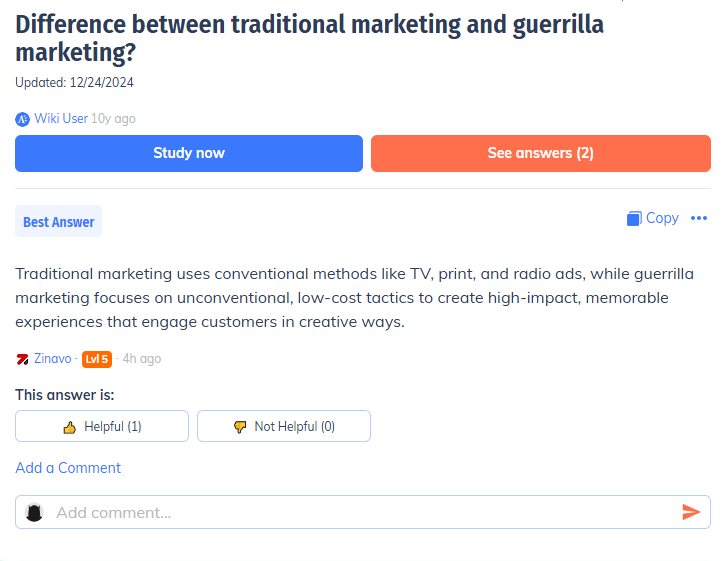This screenshot has height=561, width=721.
Task: Open the Wiki User profile link
Action: point(61,119)
